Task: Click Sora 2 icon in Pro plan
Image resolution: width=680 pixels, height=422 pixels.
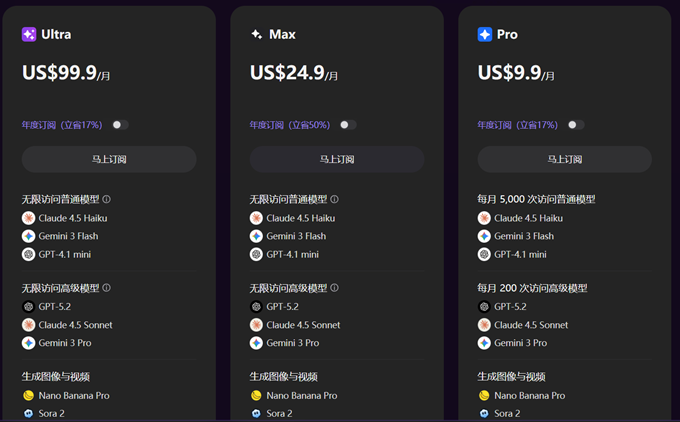Action: tap(484, 413)
